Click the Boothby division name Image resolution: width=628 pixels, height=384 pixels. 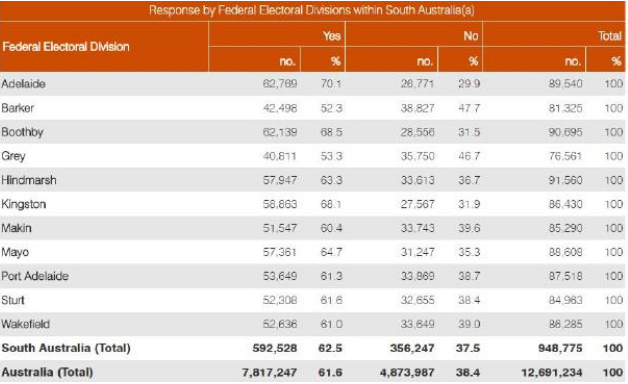22,132
